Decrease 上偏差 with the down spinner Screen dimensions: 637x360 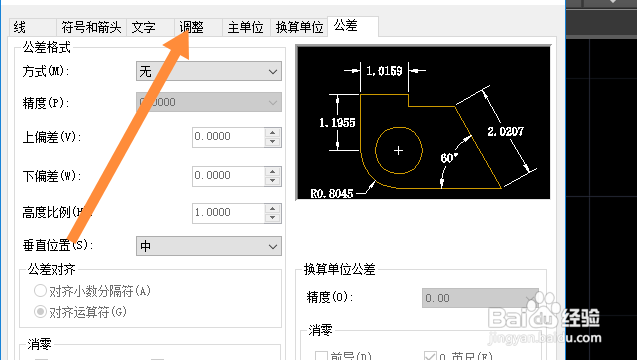point(273,142)
